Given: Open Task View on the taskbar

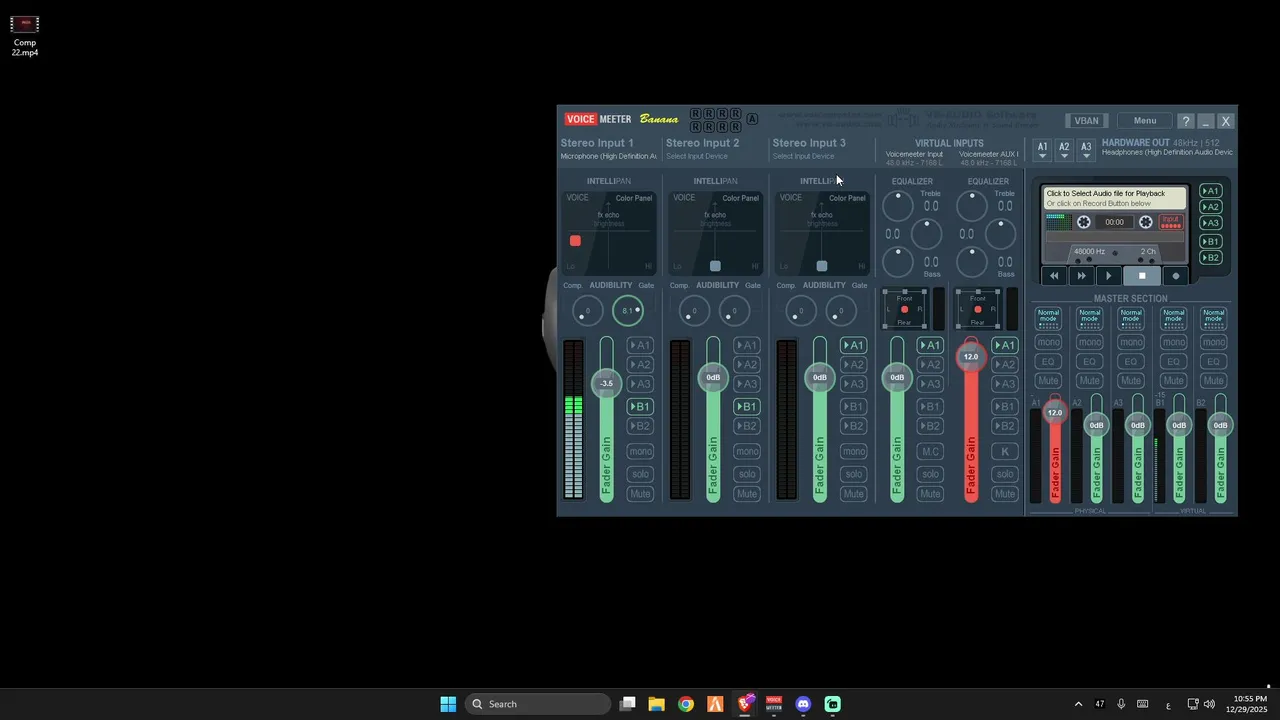Looking at the screenshot, I should [x=627, y=704].
